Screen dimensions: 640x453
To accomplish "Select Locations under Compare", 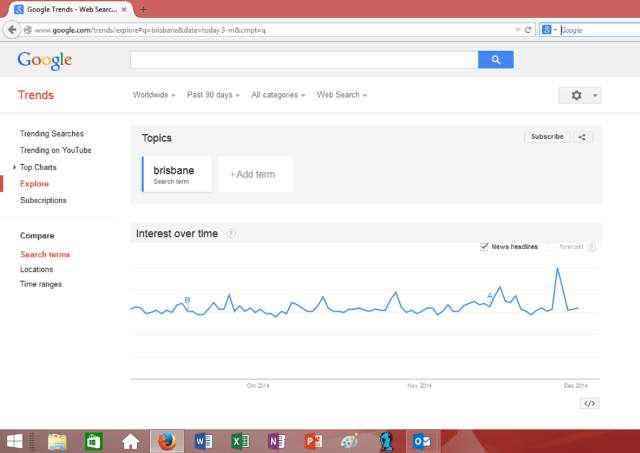I will 37,269.
